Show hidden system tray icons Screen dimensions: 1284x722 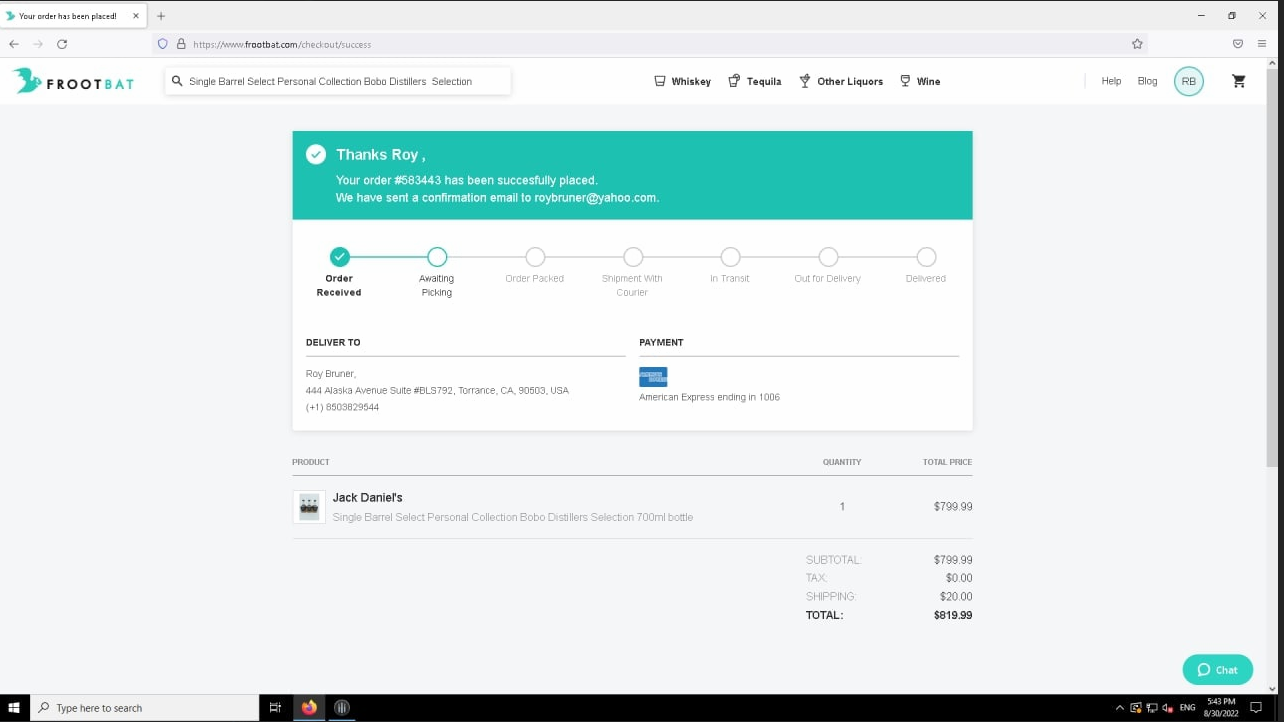tap(1120, 708)
